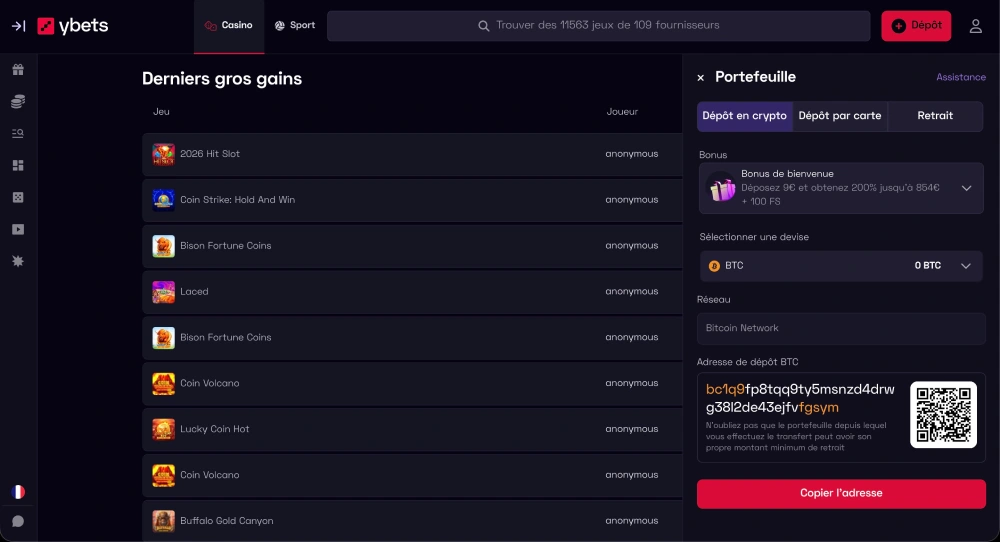Open the dice games sidebar icon
Screen dimensions: 1000x542
[18, 197]
